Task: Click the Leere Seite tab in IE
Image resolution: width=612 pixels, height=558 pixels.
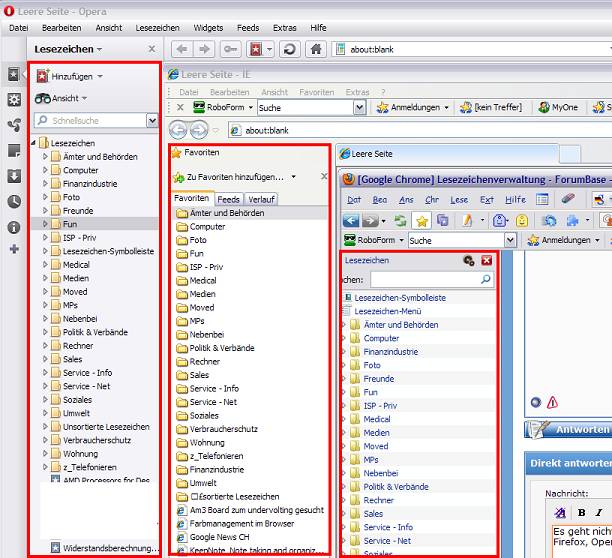Action: 448,154
